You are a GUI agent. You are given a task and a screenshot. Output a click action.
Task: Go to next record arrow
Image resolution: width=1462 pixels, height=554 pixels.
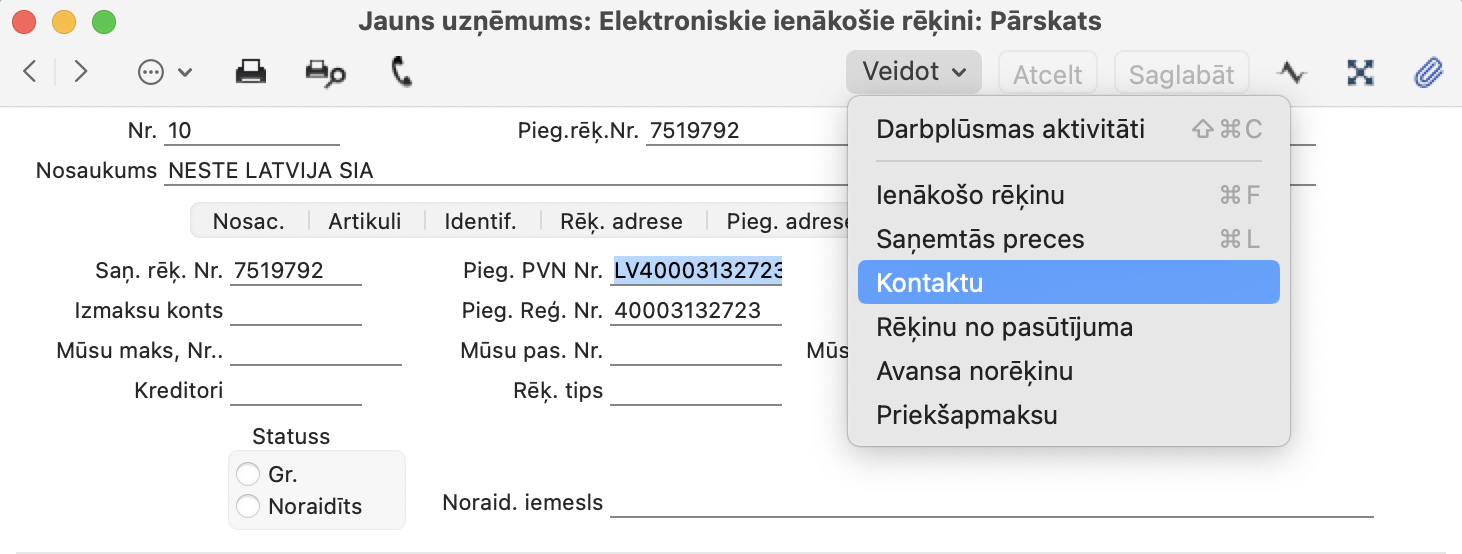tap(81, 72)
